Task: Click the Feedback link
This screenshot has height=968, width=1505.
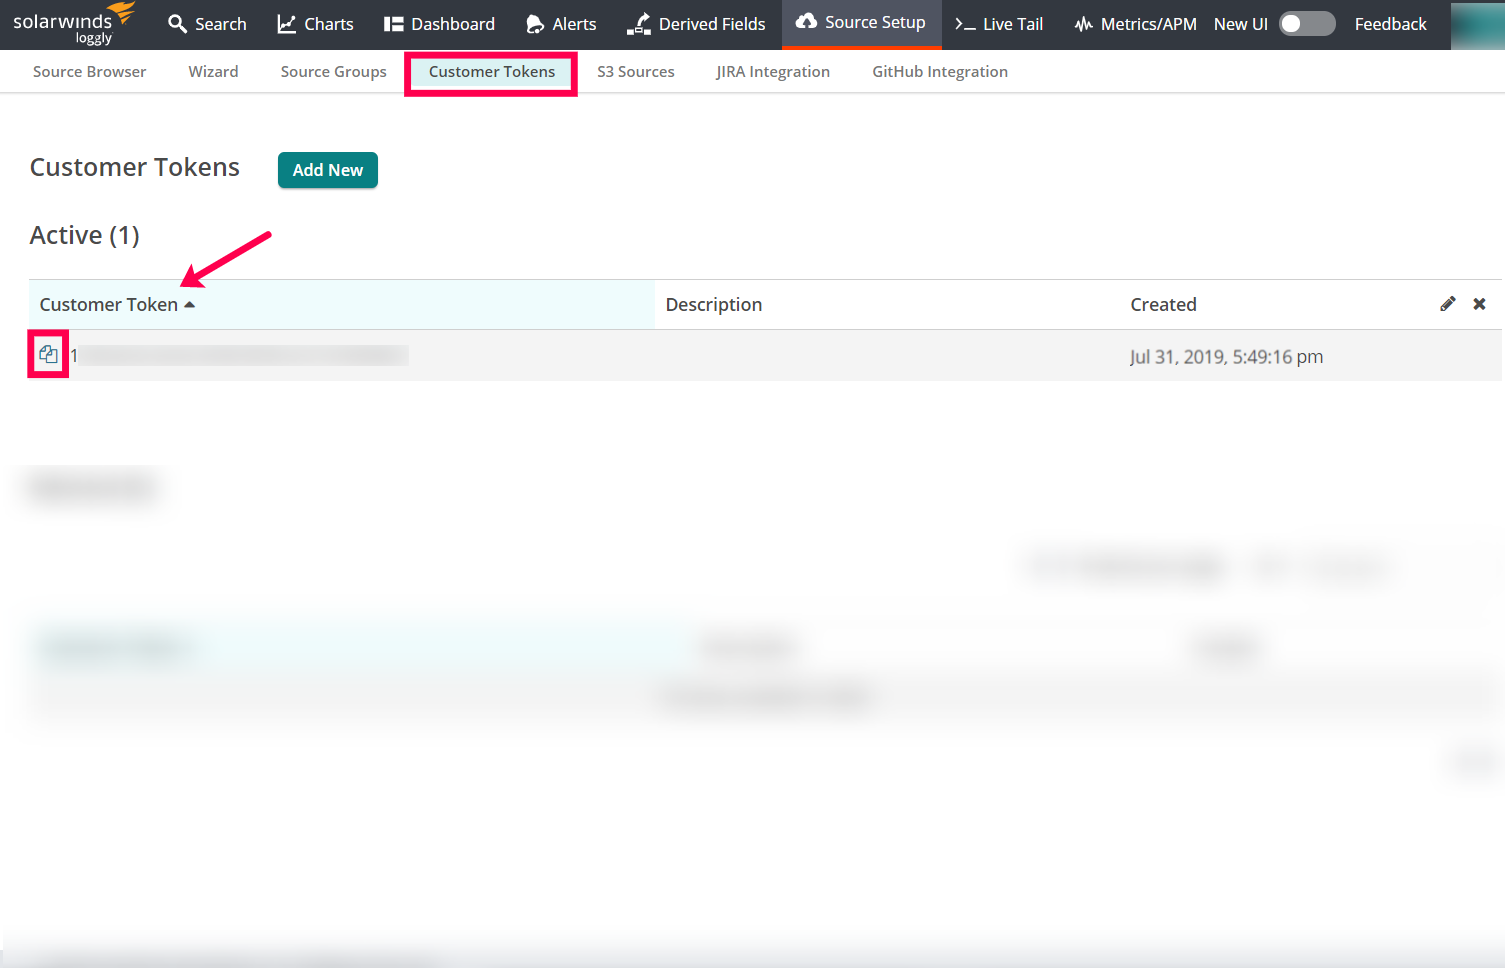Action: coord(1390,24)
